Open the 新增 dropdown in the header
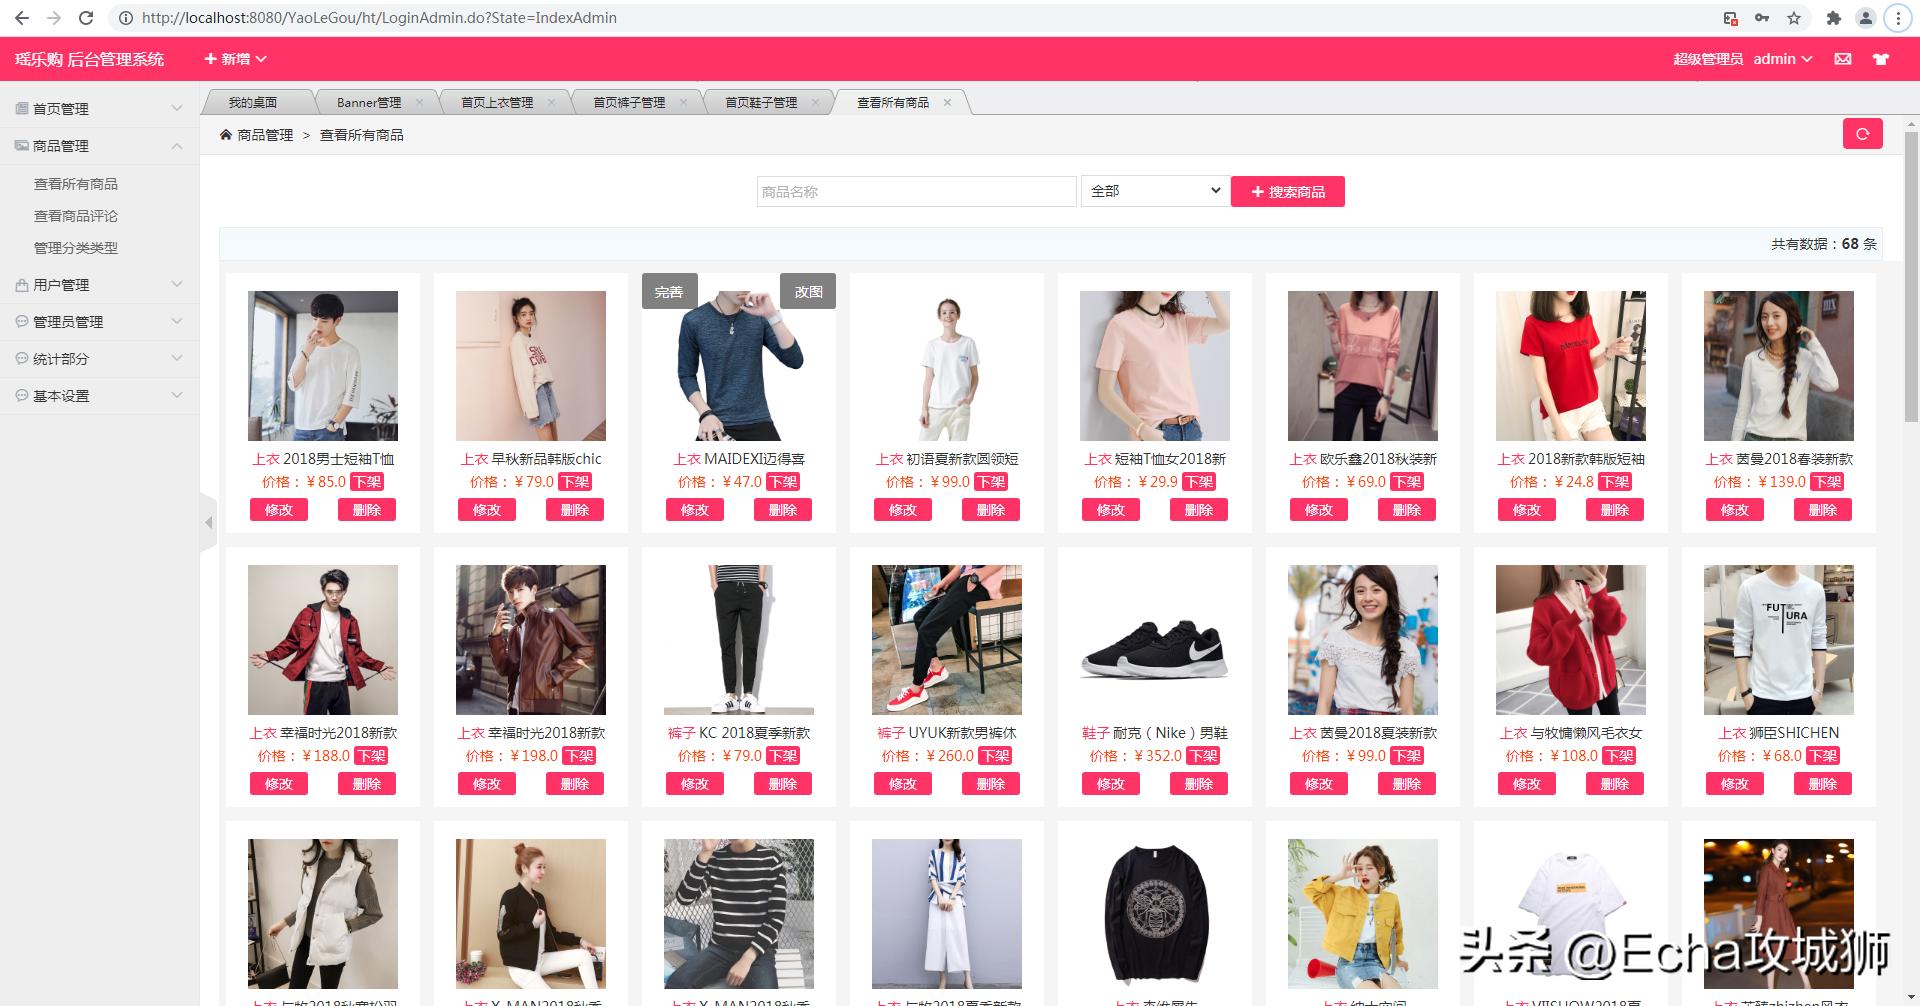1920x1006 pixels. click(233, 59)
